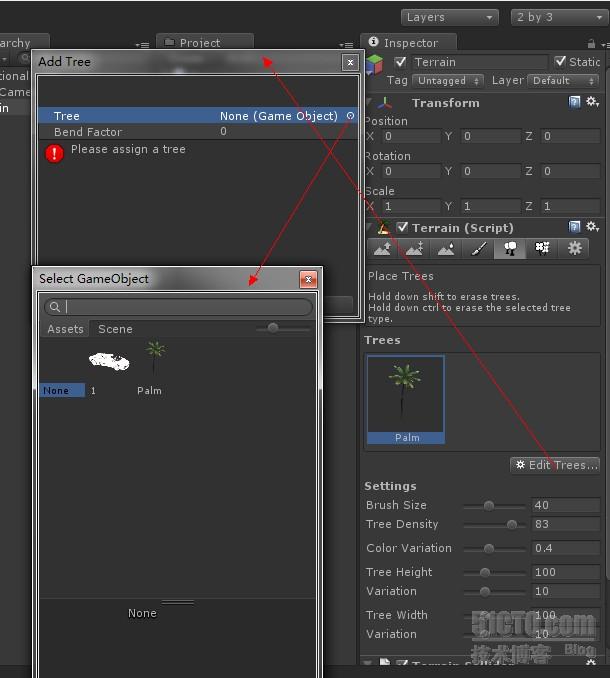
Task: Switch to Assets tab in Select GameObject
Action: [x=65, y=329]
